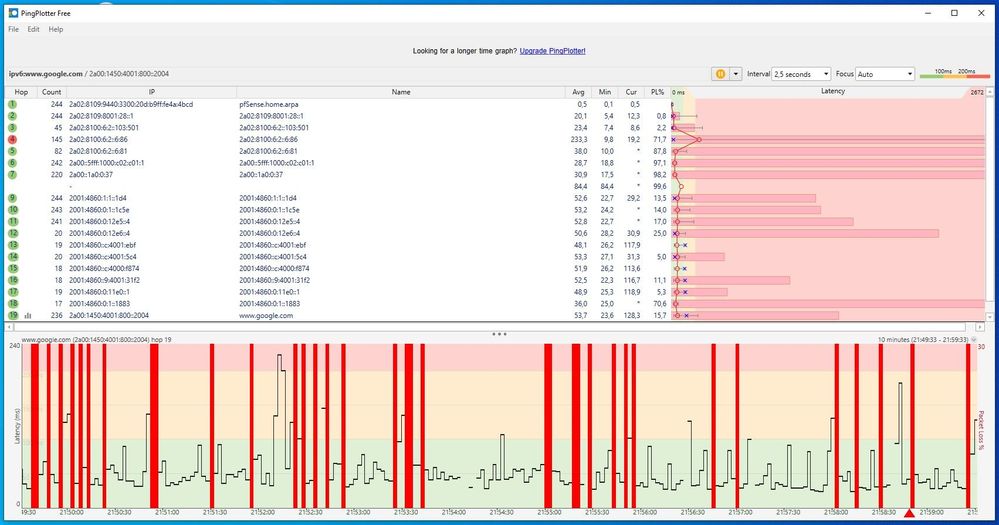Pause the trace with the orange pause button

[x=720, y=74]
